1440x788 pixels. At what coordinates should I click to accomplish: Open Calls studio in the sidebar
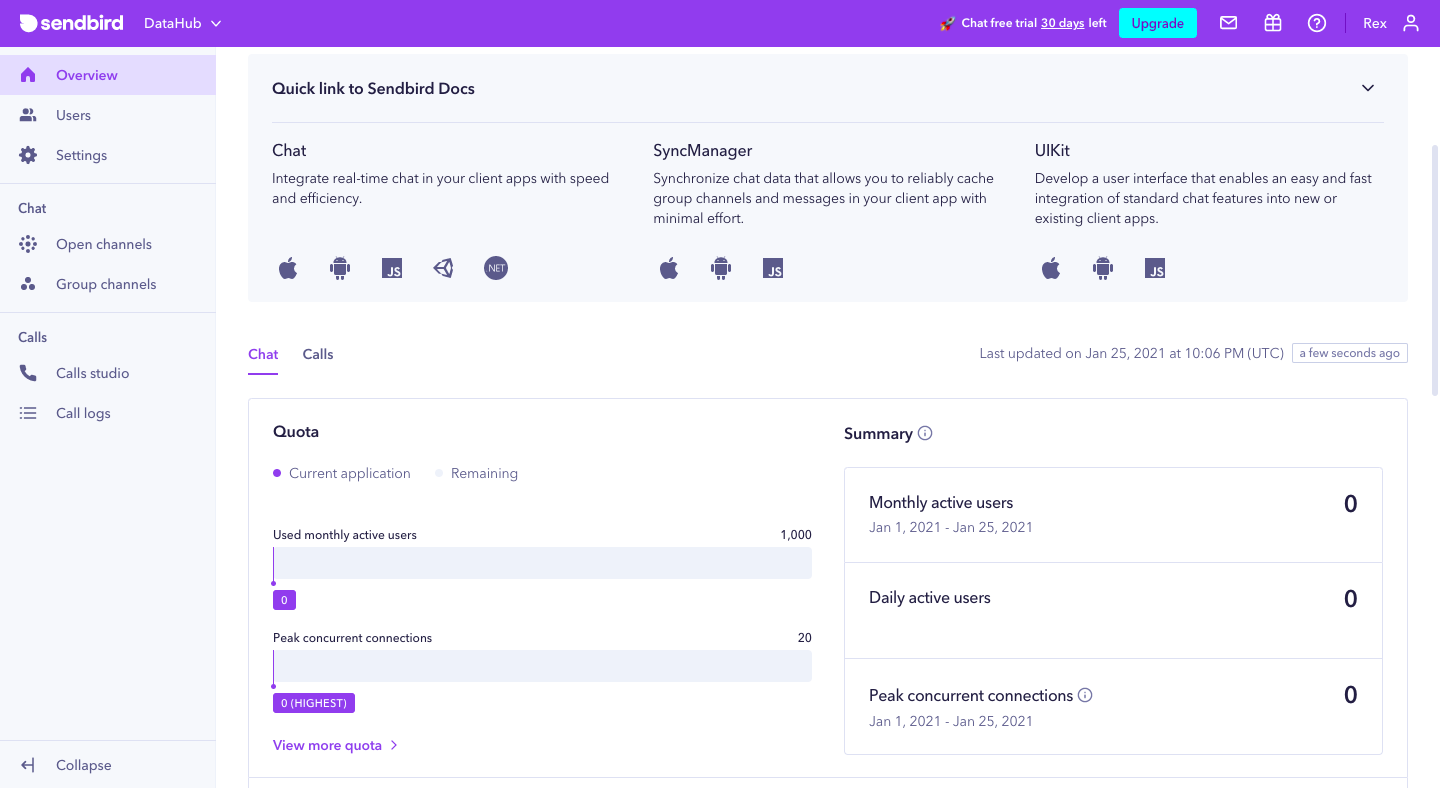tap(107, 373)
